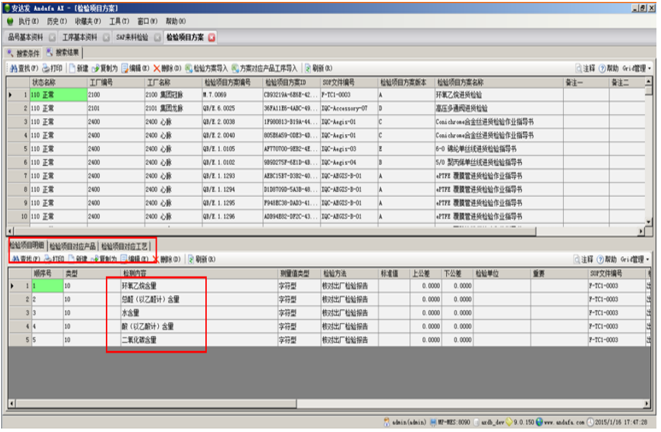Select the 水含量 inspection item row

tap(136, 311)
